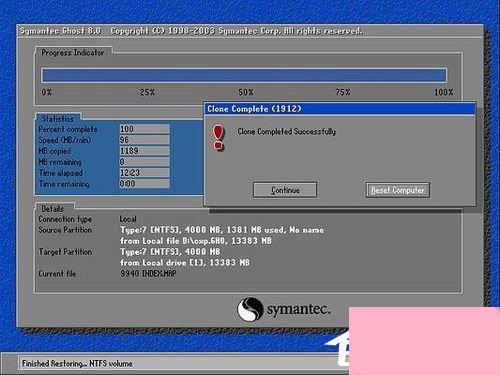Click the Symantec swirl logo icon
This screenshot has width=500, height=375.
click(x=249, y=309)
